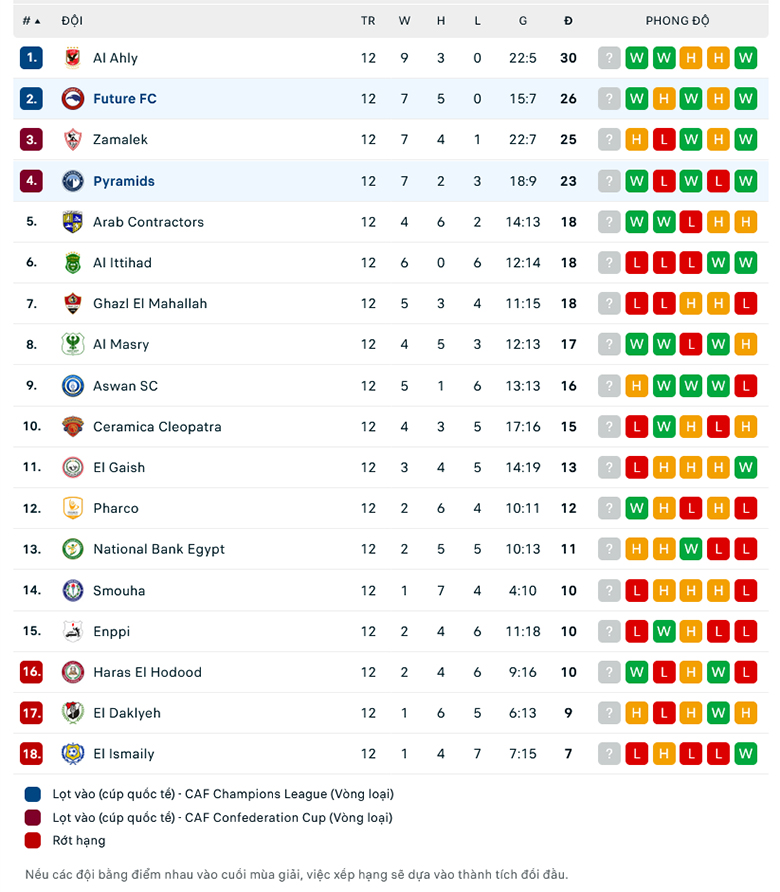Viewport: 780px width, 892px height.
Task: Click Al Ahly's upcoming match '?' badge
Action: pyautogui.click(x=609, y=58)
